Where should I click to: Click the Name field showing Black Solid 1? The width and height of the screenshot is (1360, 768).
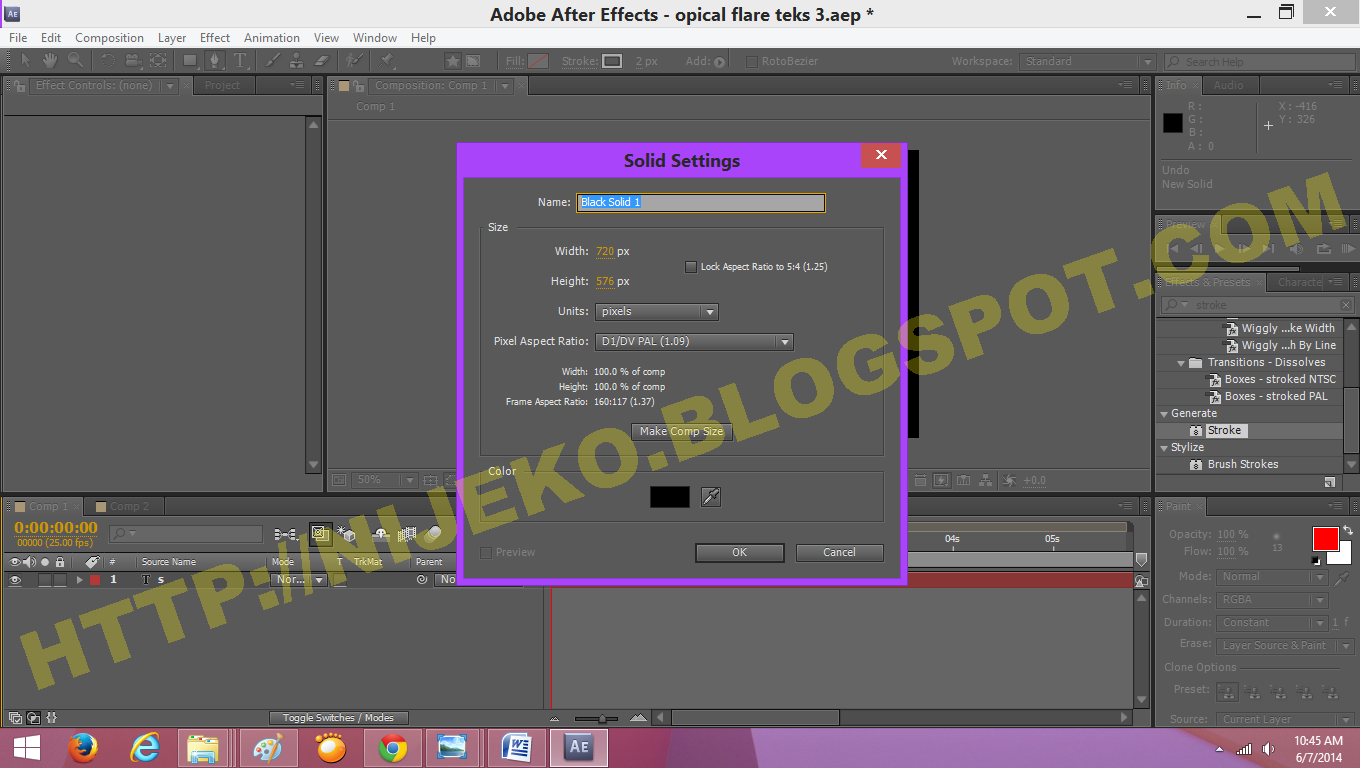pos(700,202)
